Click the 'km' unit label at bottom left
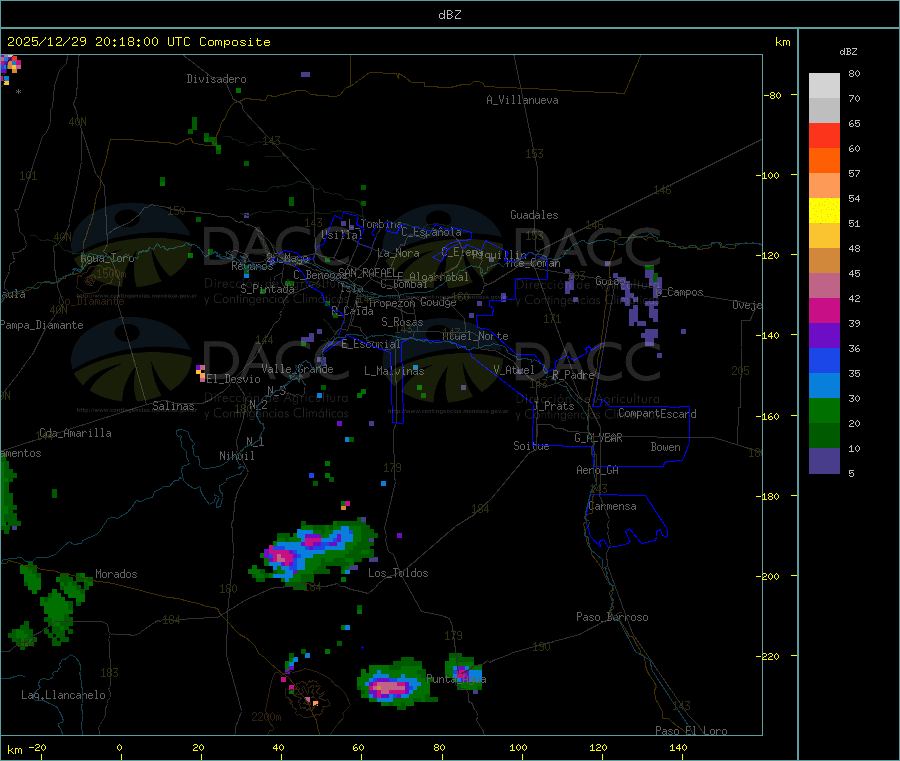Viewport: 900px width, 761px height. 15,750
